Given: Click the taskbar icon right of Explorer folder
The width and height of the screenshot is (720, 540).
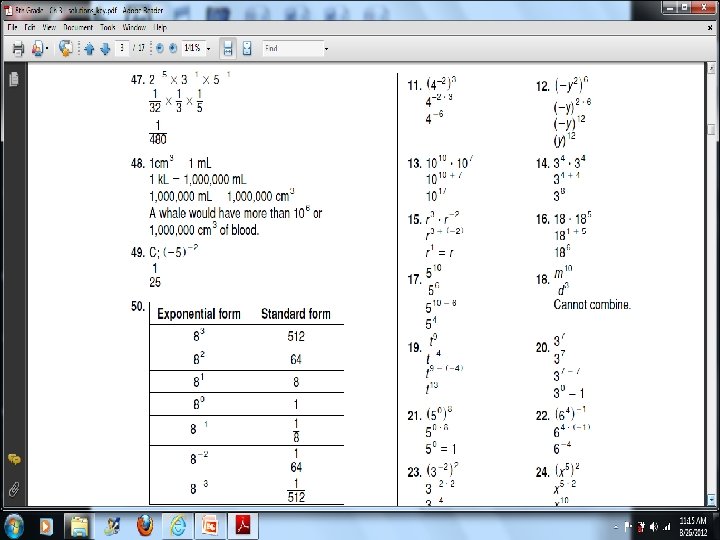Looking at the screenshot, I should coord(112,526).
